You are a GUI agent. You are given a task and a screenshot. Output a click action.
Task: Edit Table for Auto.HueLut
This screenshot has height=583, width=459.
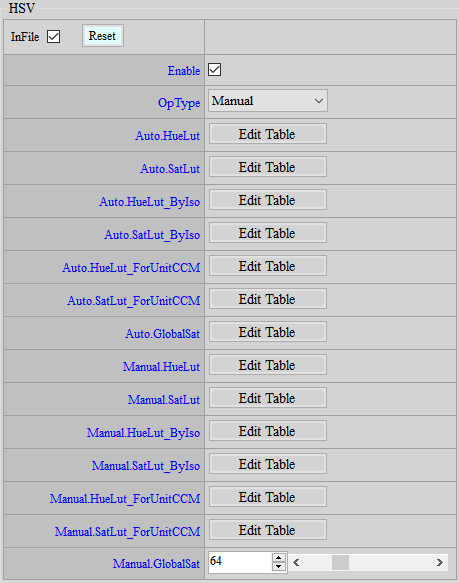268,134
